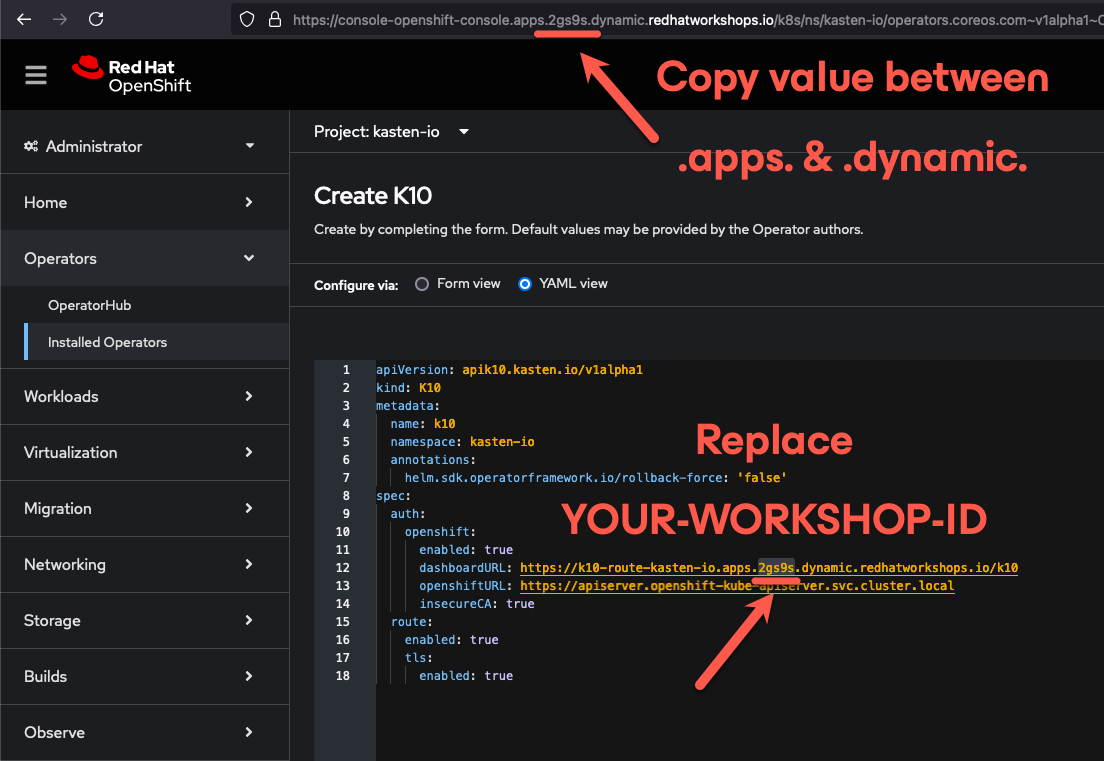Select the Form view radio button
Screen dimensions: 1104x761
(422, 284)
